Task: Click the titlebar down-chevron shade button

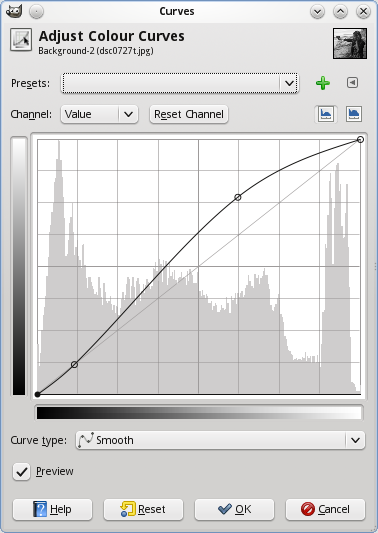Action: coord(317,12)
